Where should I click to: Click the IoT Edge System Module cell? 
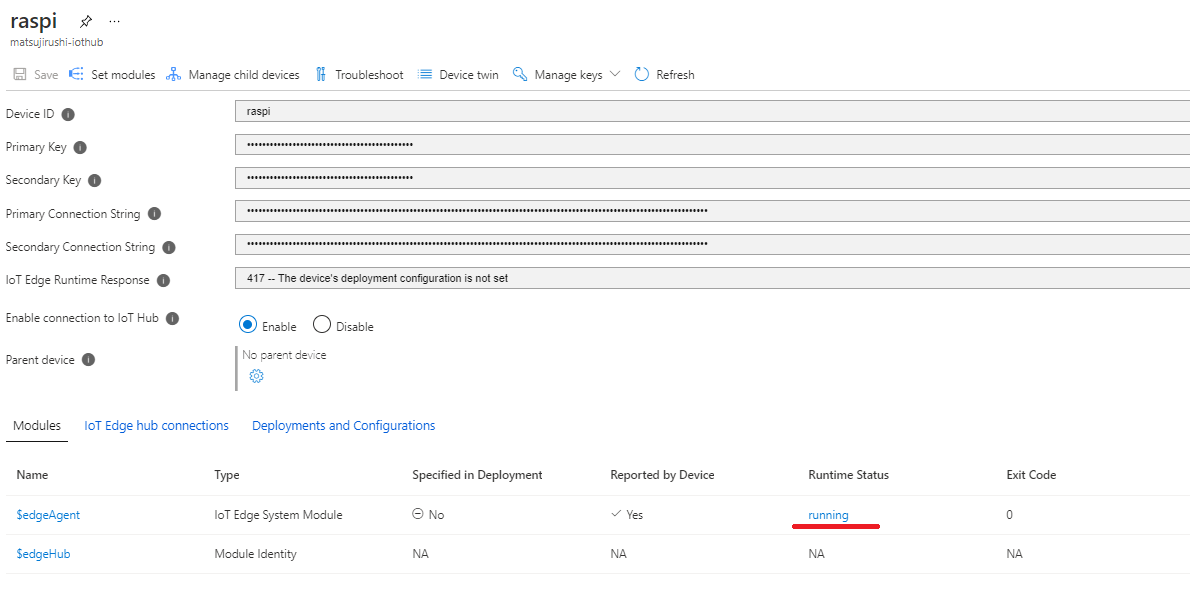coord(279,515)
